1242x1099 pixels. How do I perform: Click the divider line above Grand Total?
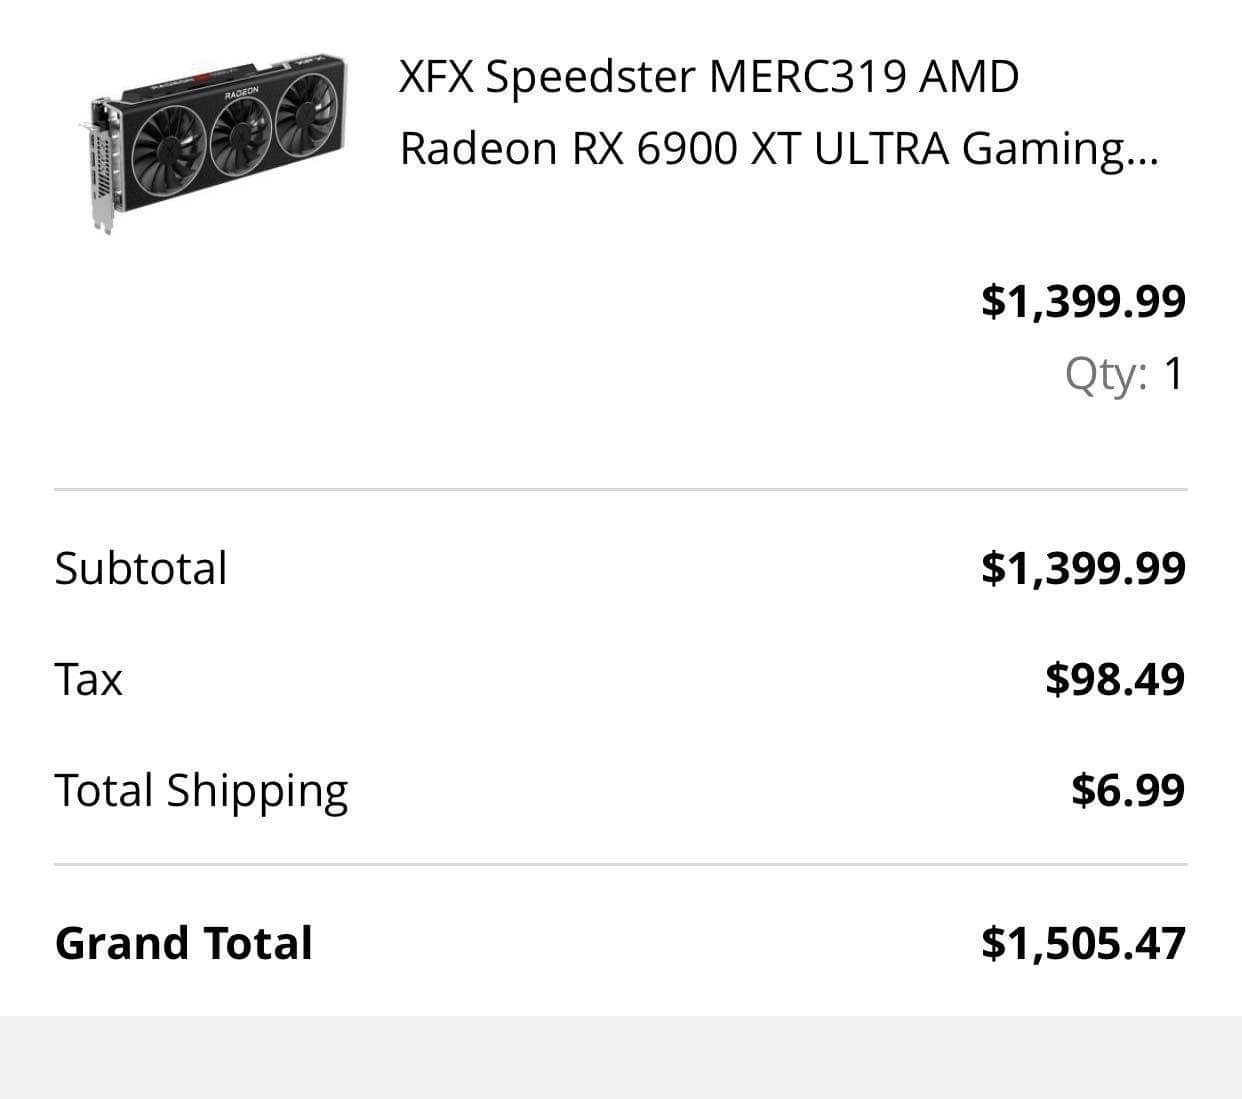point(620,864)
